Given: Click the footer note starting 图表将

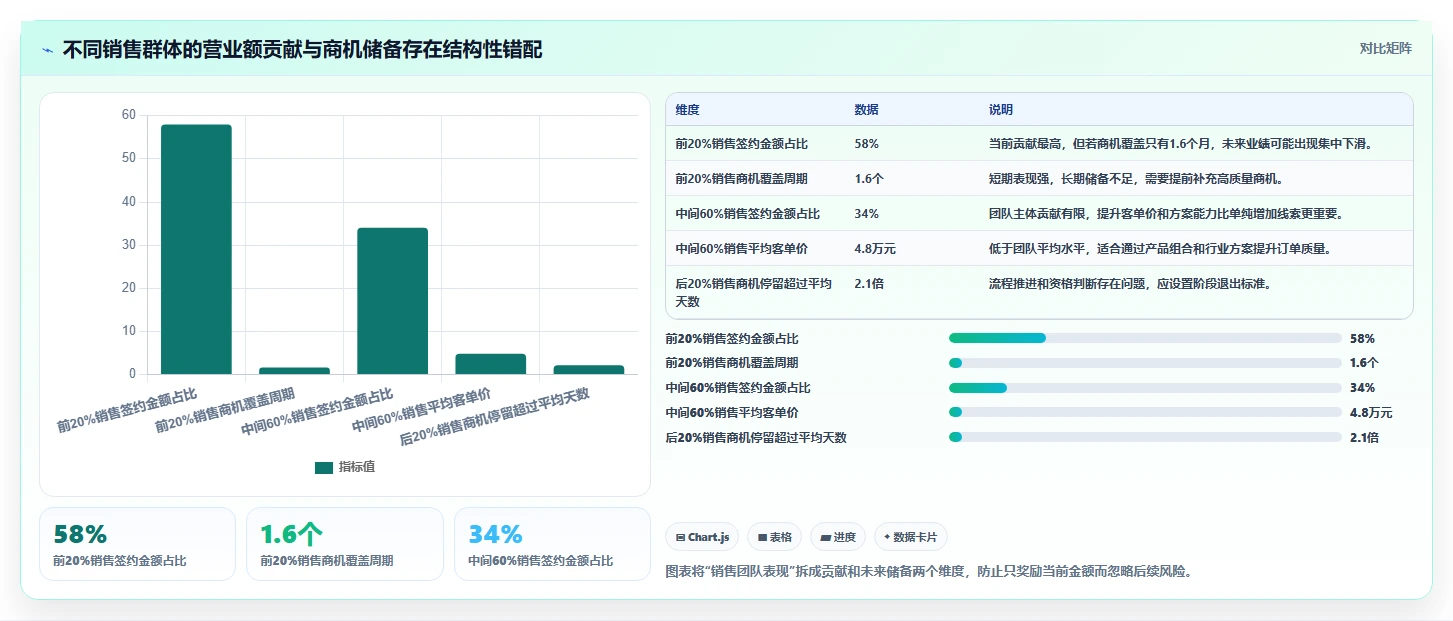Looking at the screenshot, I should tap(929, 572).
